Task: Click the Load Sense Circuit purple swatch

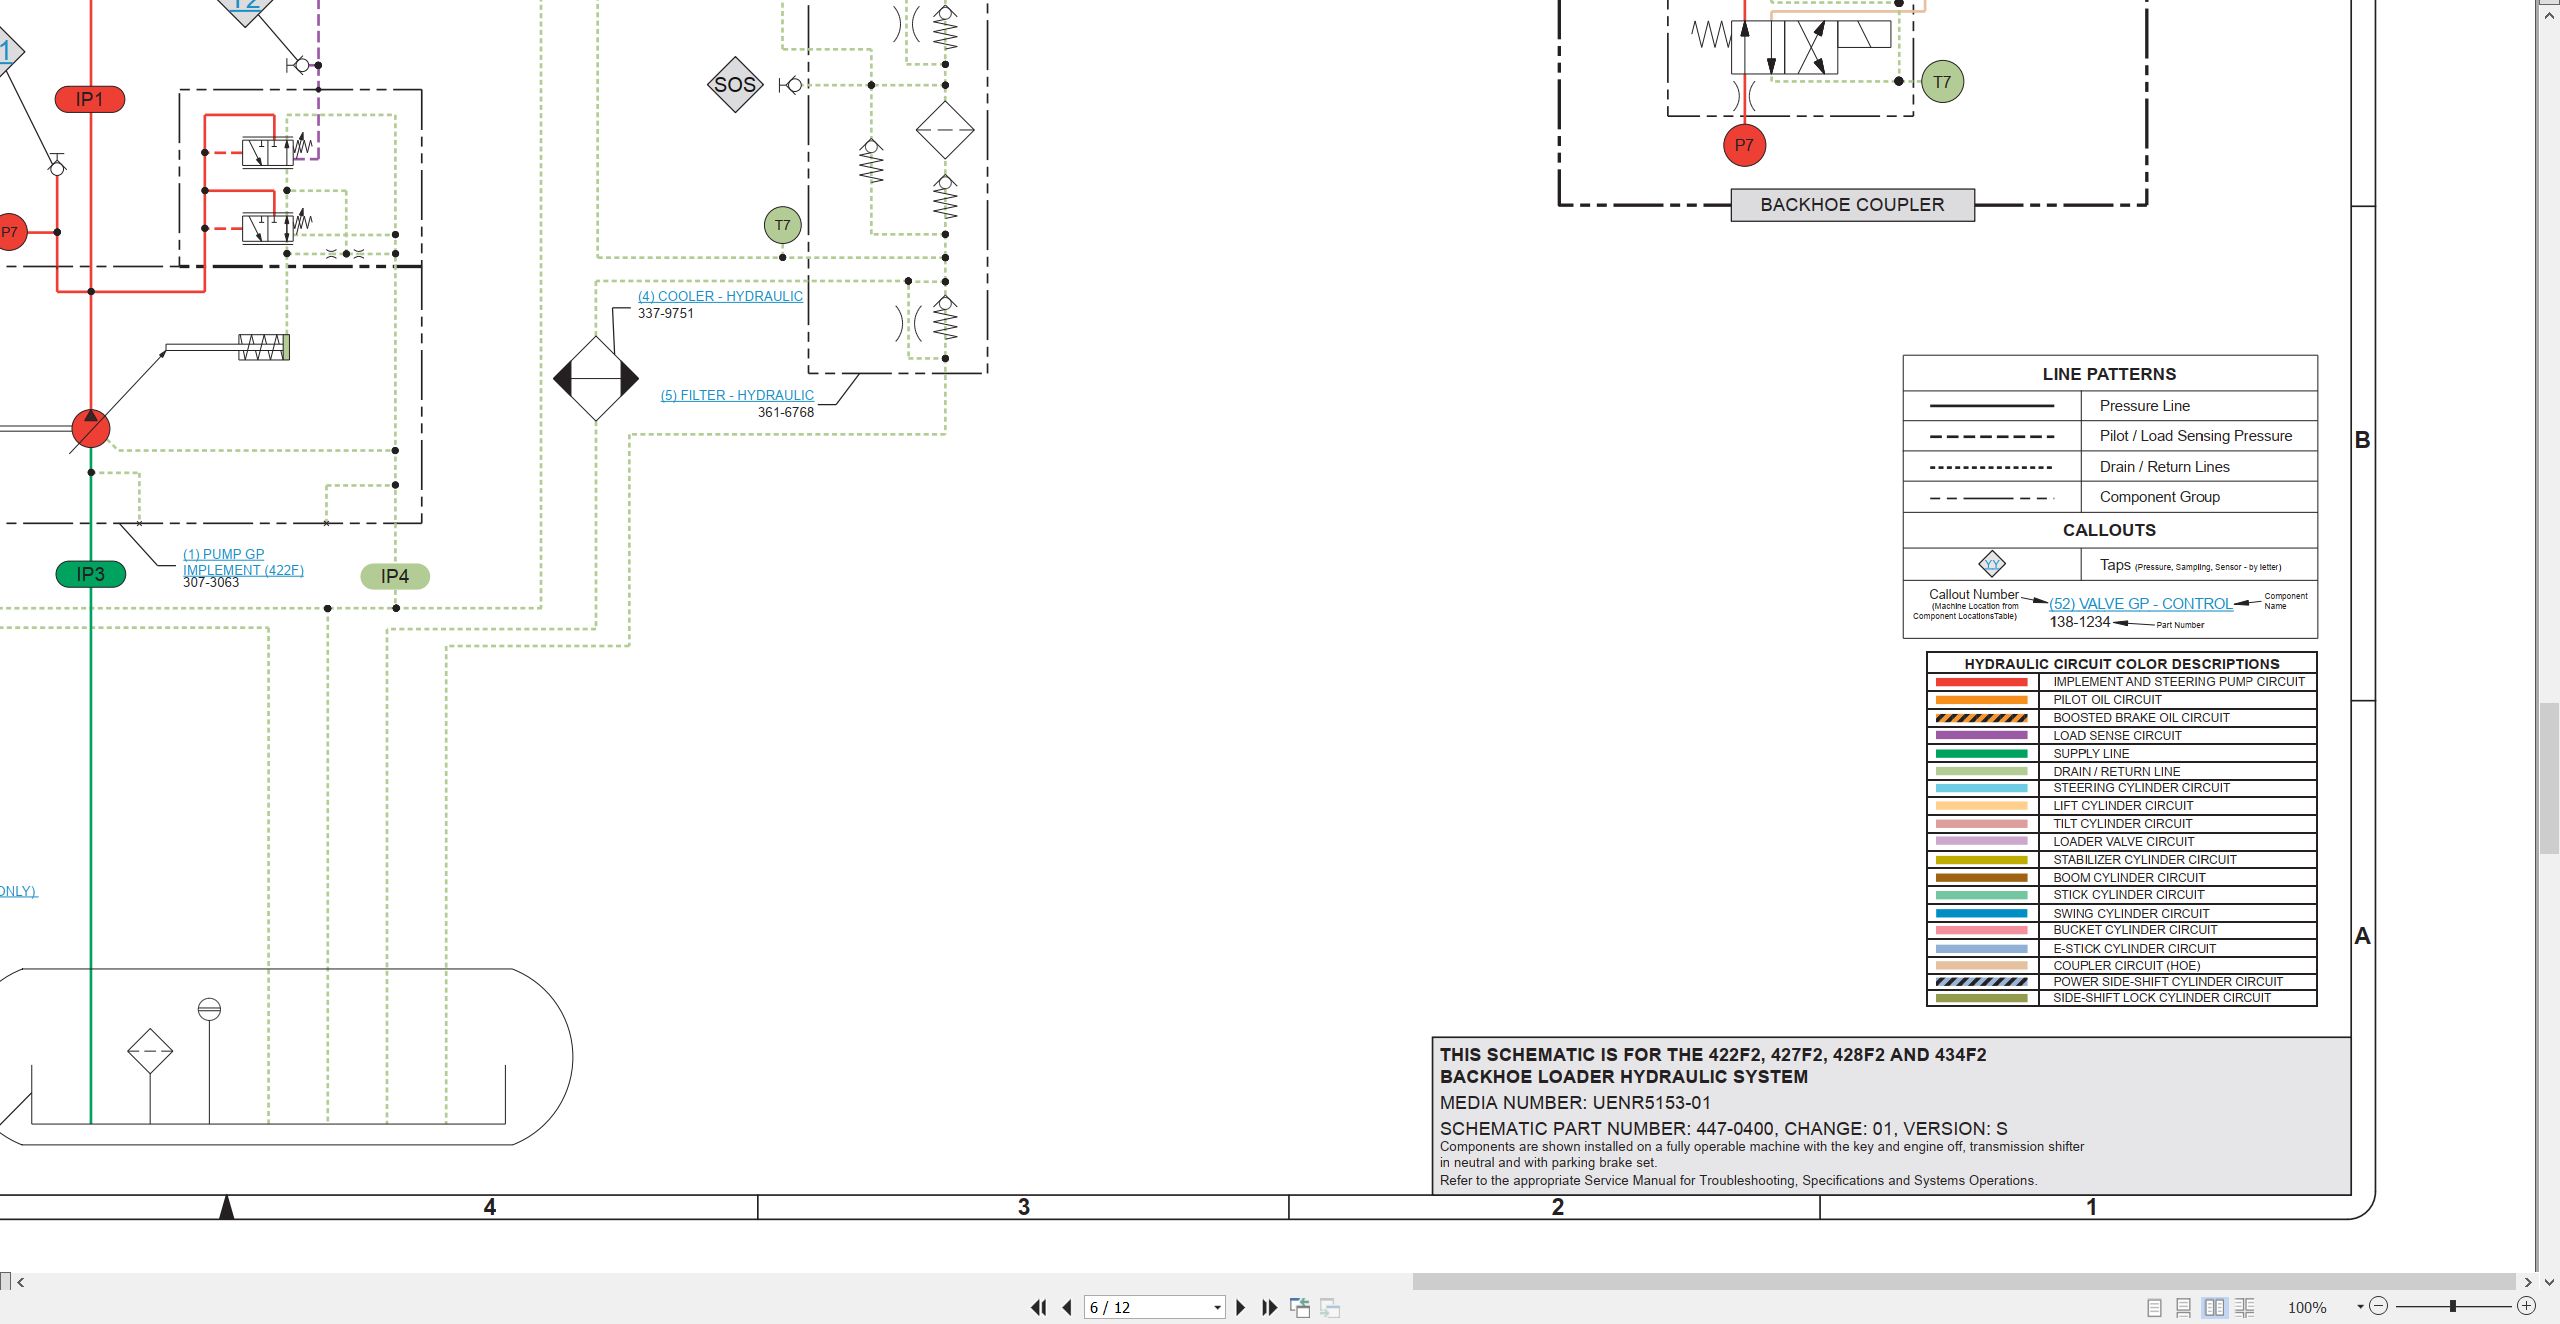Action: (1981, 735)
